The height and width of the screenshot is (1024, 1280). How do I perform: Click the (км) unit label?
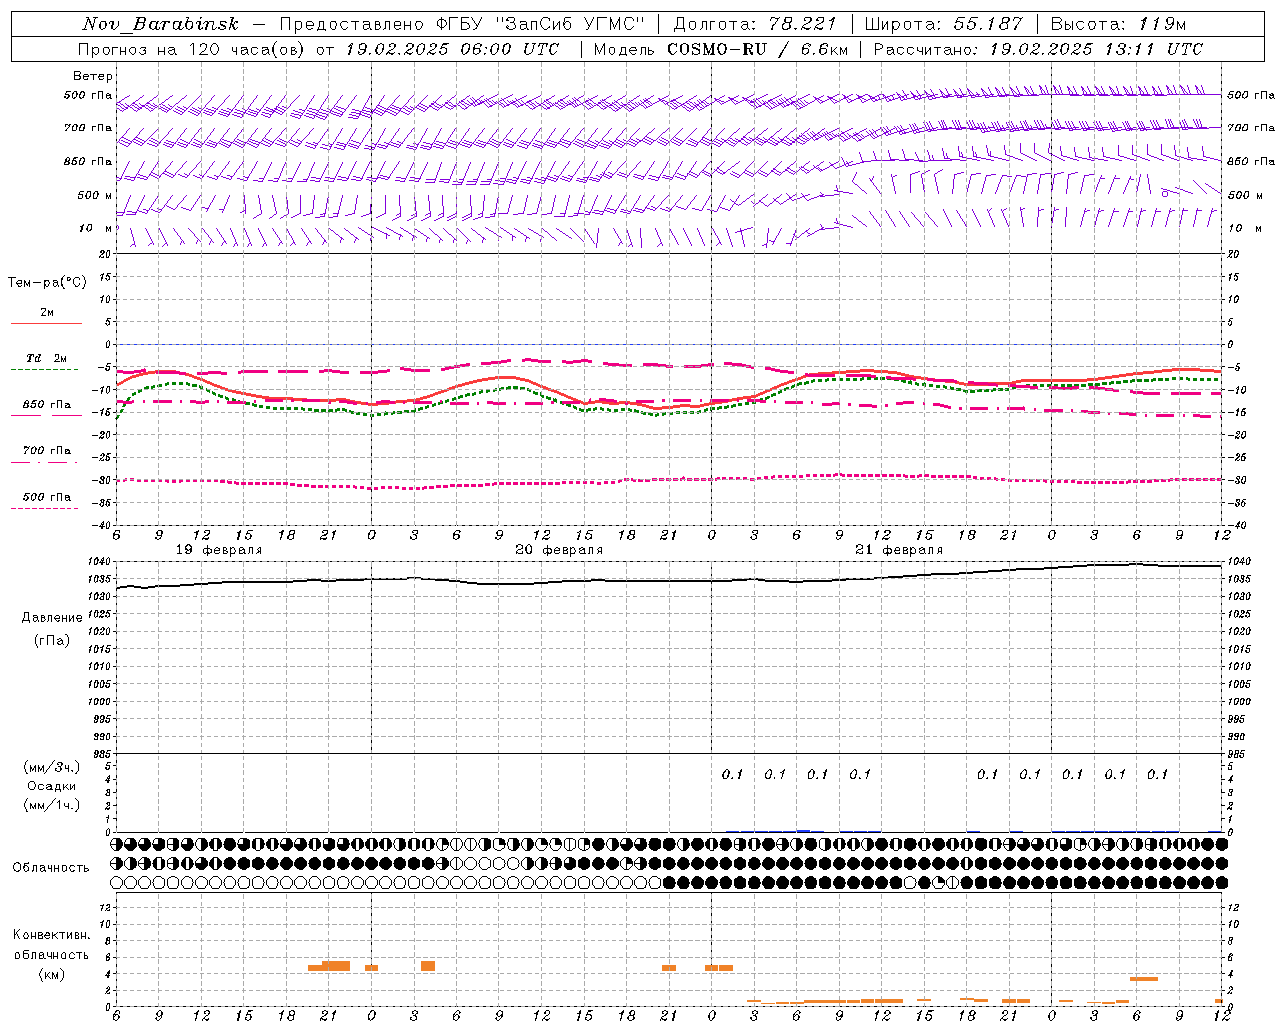[x=51, y=974]
